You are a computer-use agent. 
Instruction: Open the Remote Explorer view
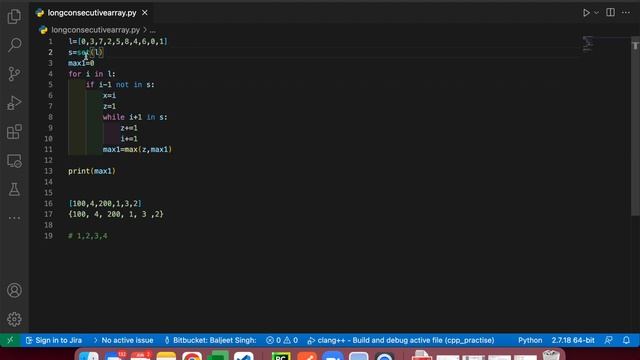click(x=14, y=161)
